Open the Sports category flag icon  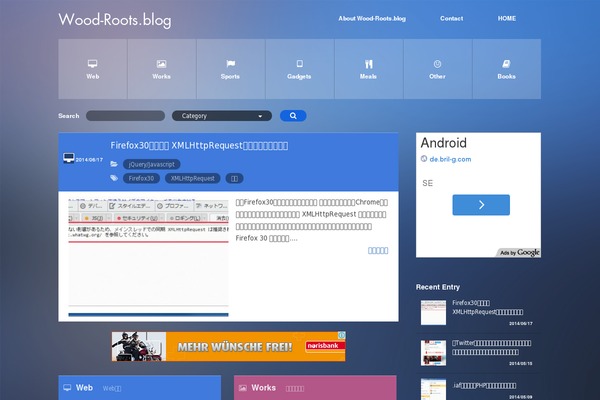tap(230, 64)
